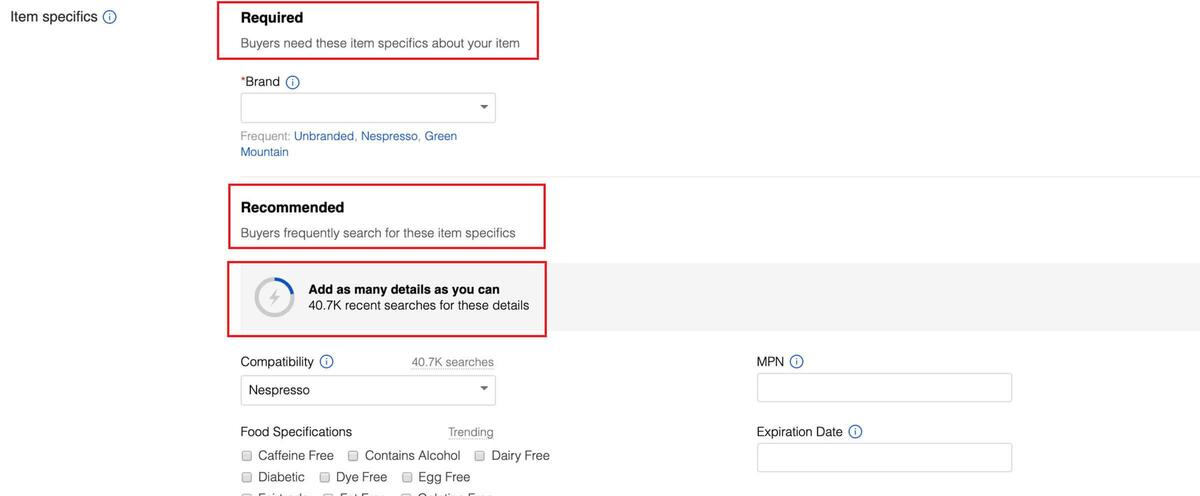The height and width of the screenshot is (496, 1200).
Task: Click the MPN info icon
Action: pos(796,362)
